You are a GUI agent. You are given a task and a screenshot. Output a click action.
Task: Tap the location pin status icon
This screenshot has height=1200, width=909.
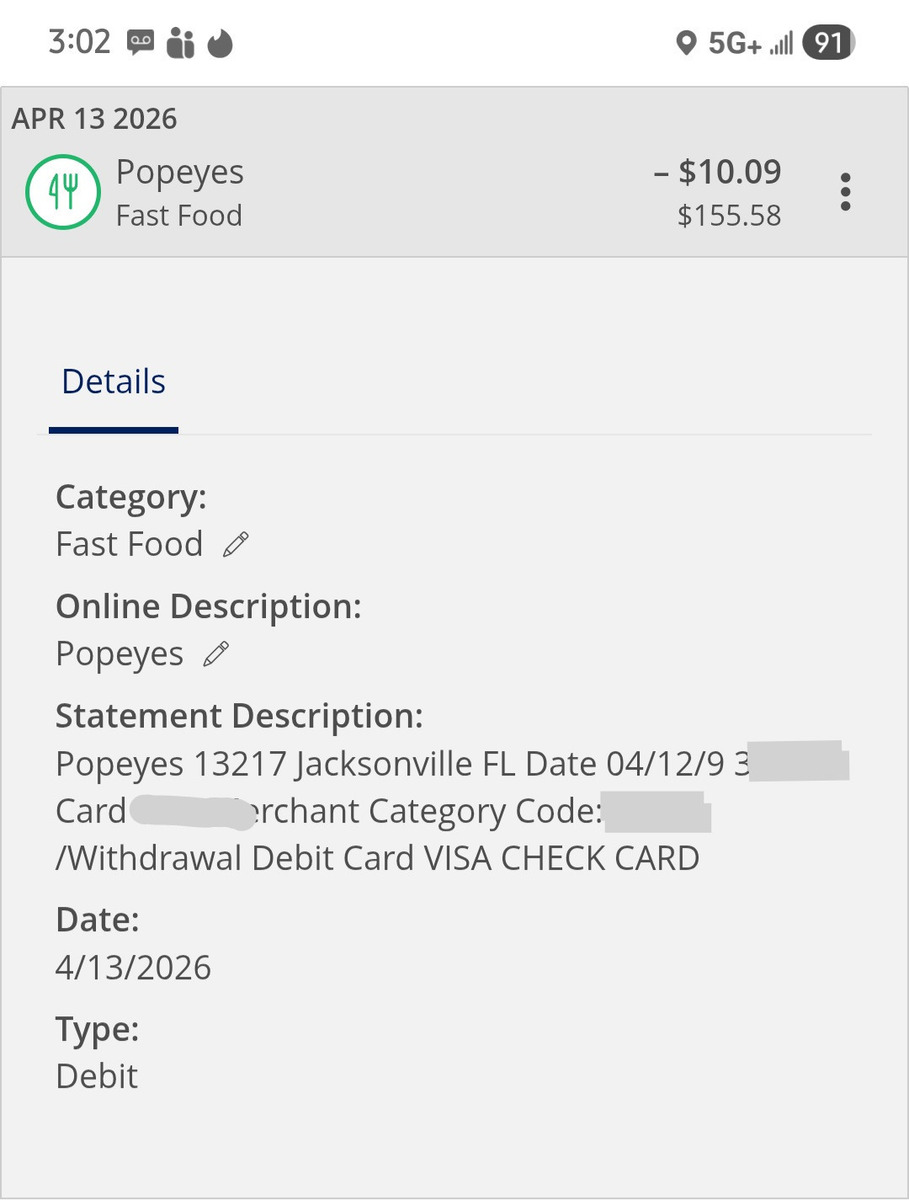(x=686, y=43)
